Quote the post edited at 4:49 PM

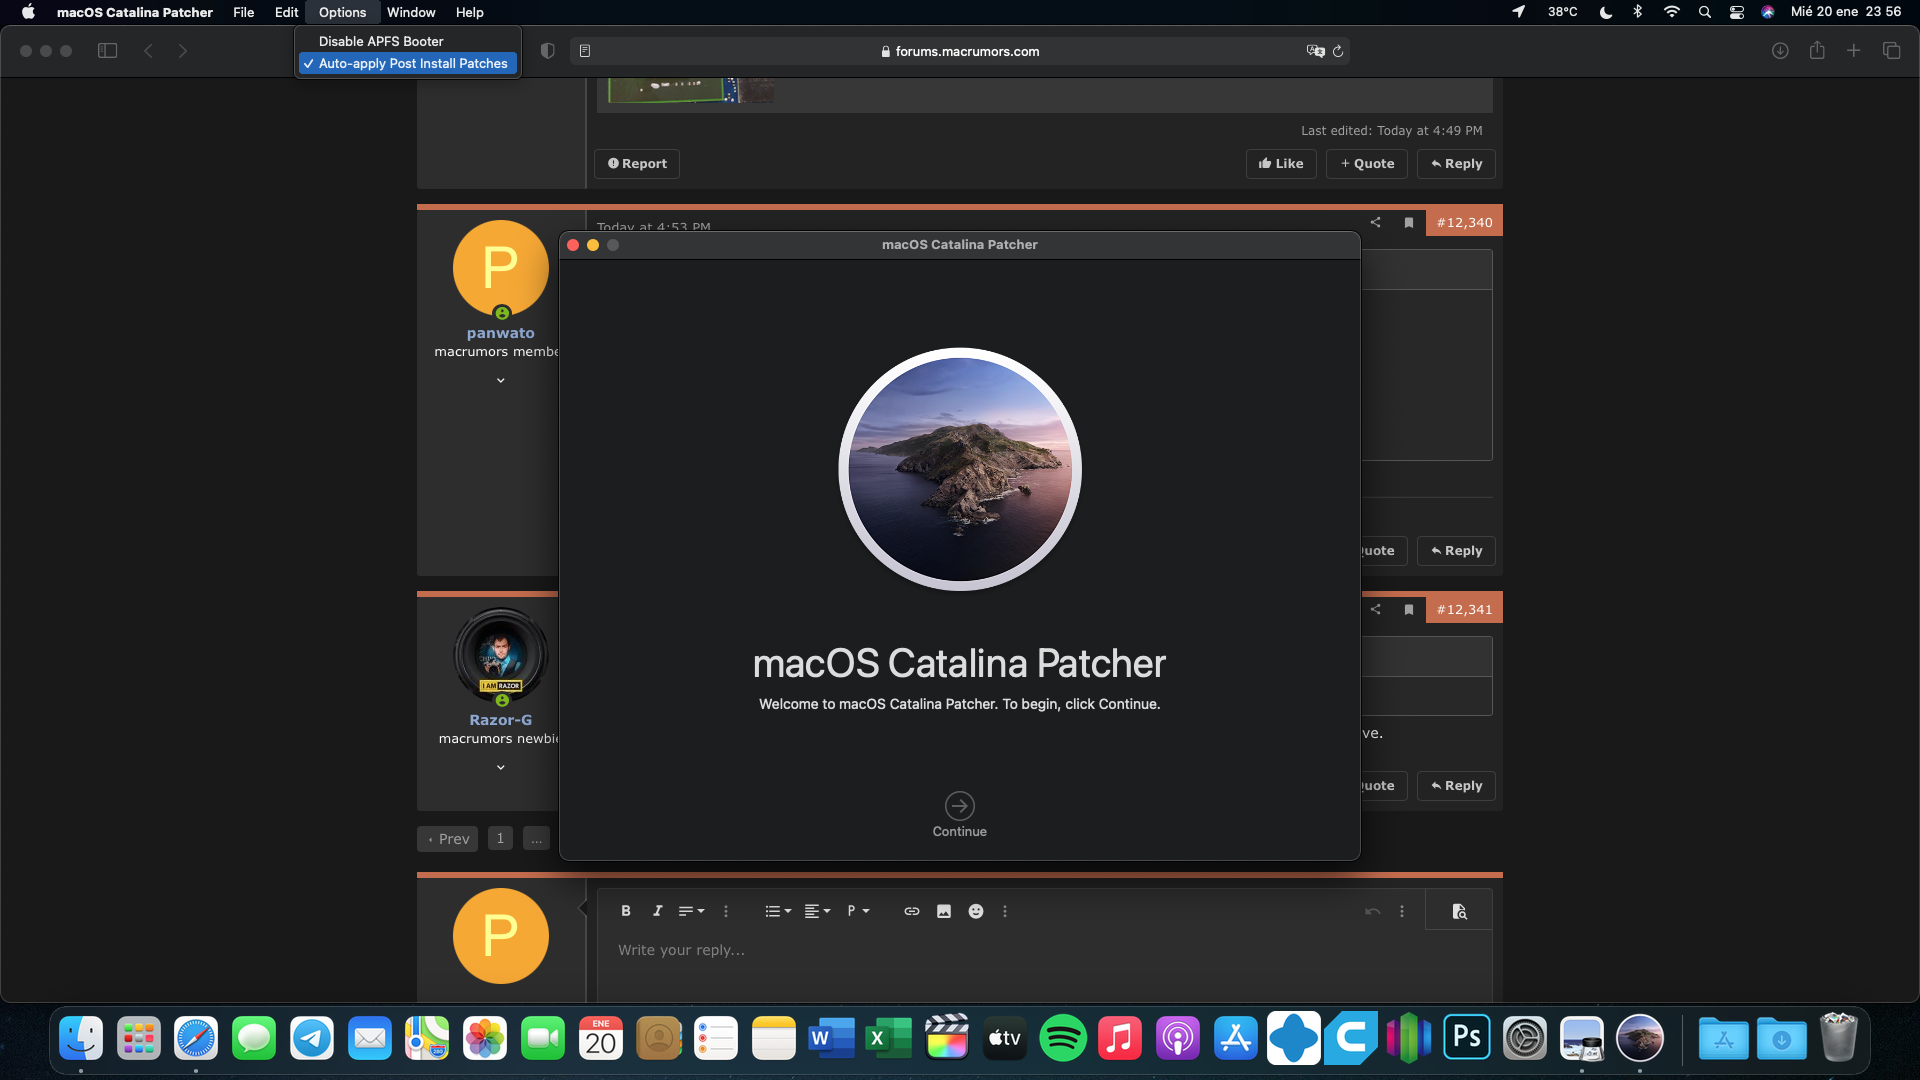(x=1367, y=164)
